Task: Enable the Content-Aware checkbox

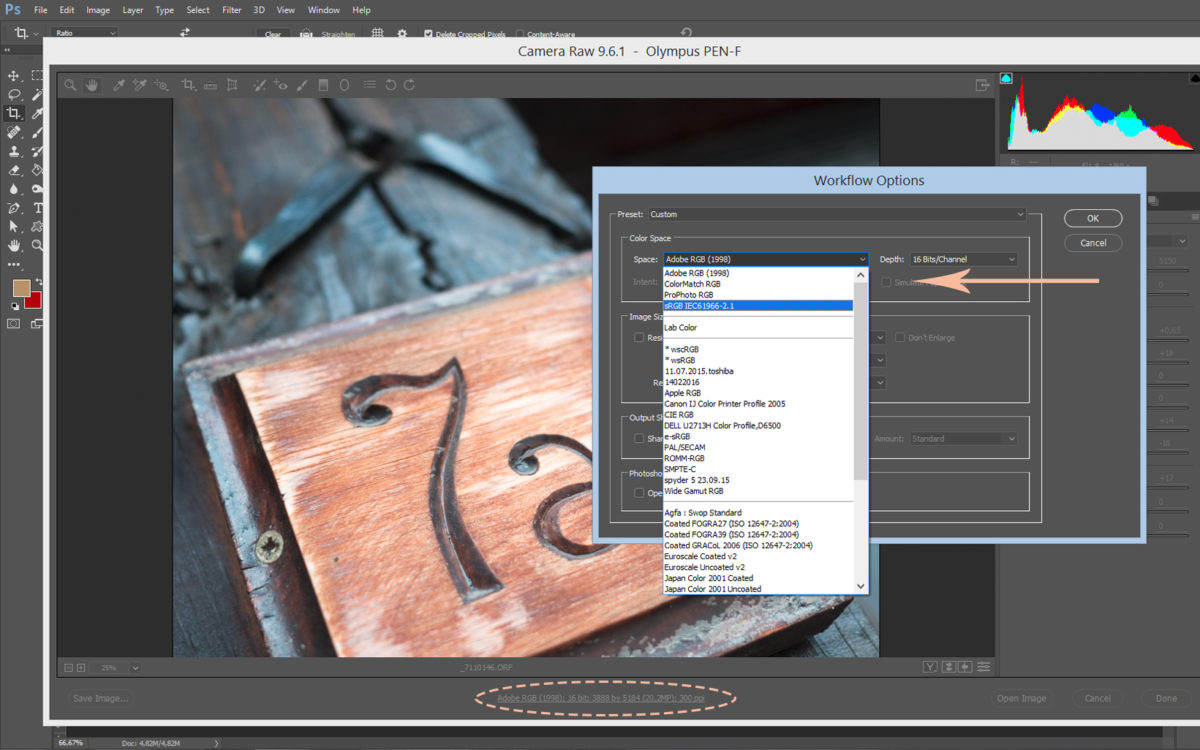Action: pos(520,34)
